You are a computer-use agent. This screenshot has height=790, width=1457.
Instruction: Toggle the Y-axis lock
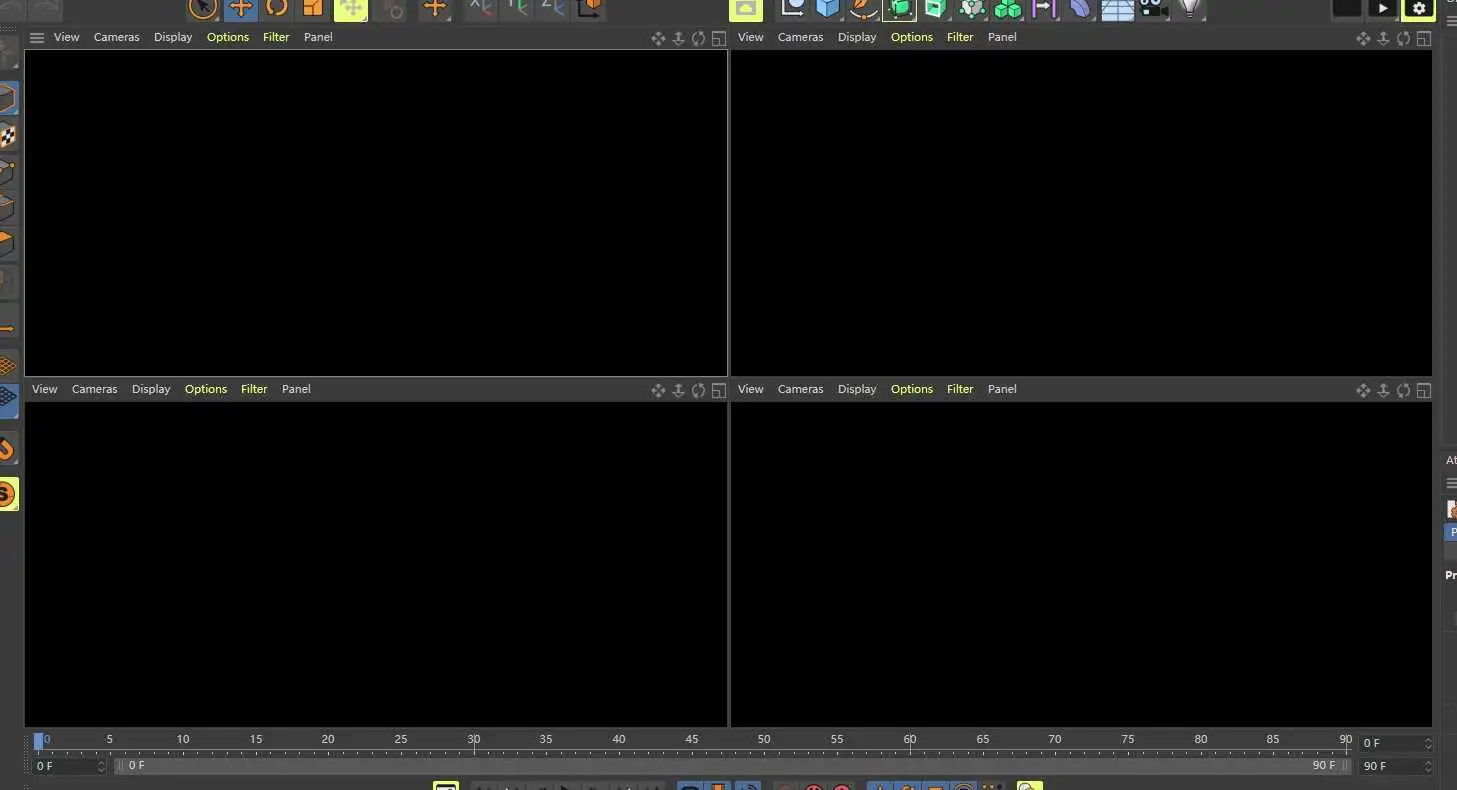coord(517,9)
